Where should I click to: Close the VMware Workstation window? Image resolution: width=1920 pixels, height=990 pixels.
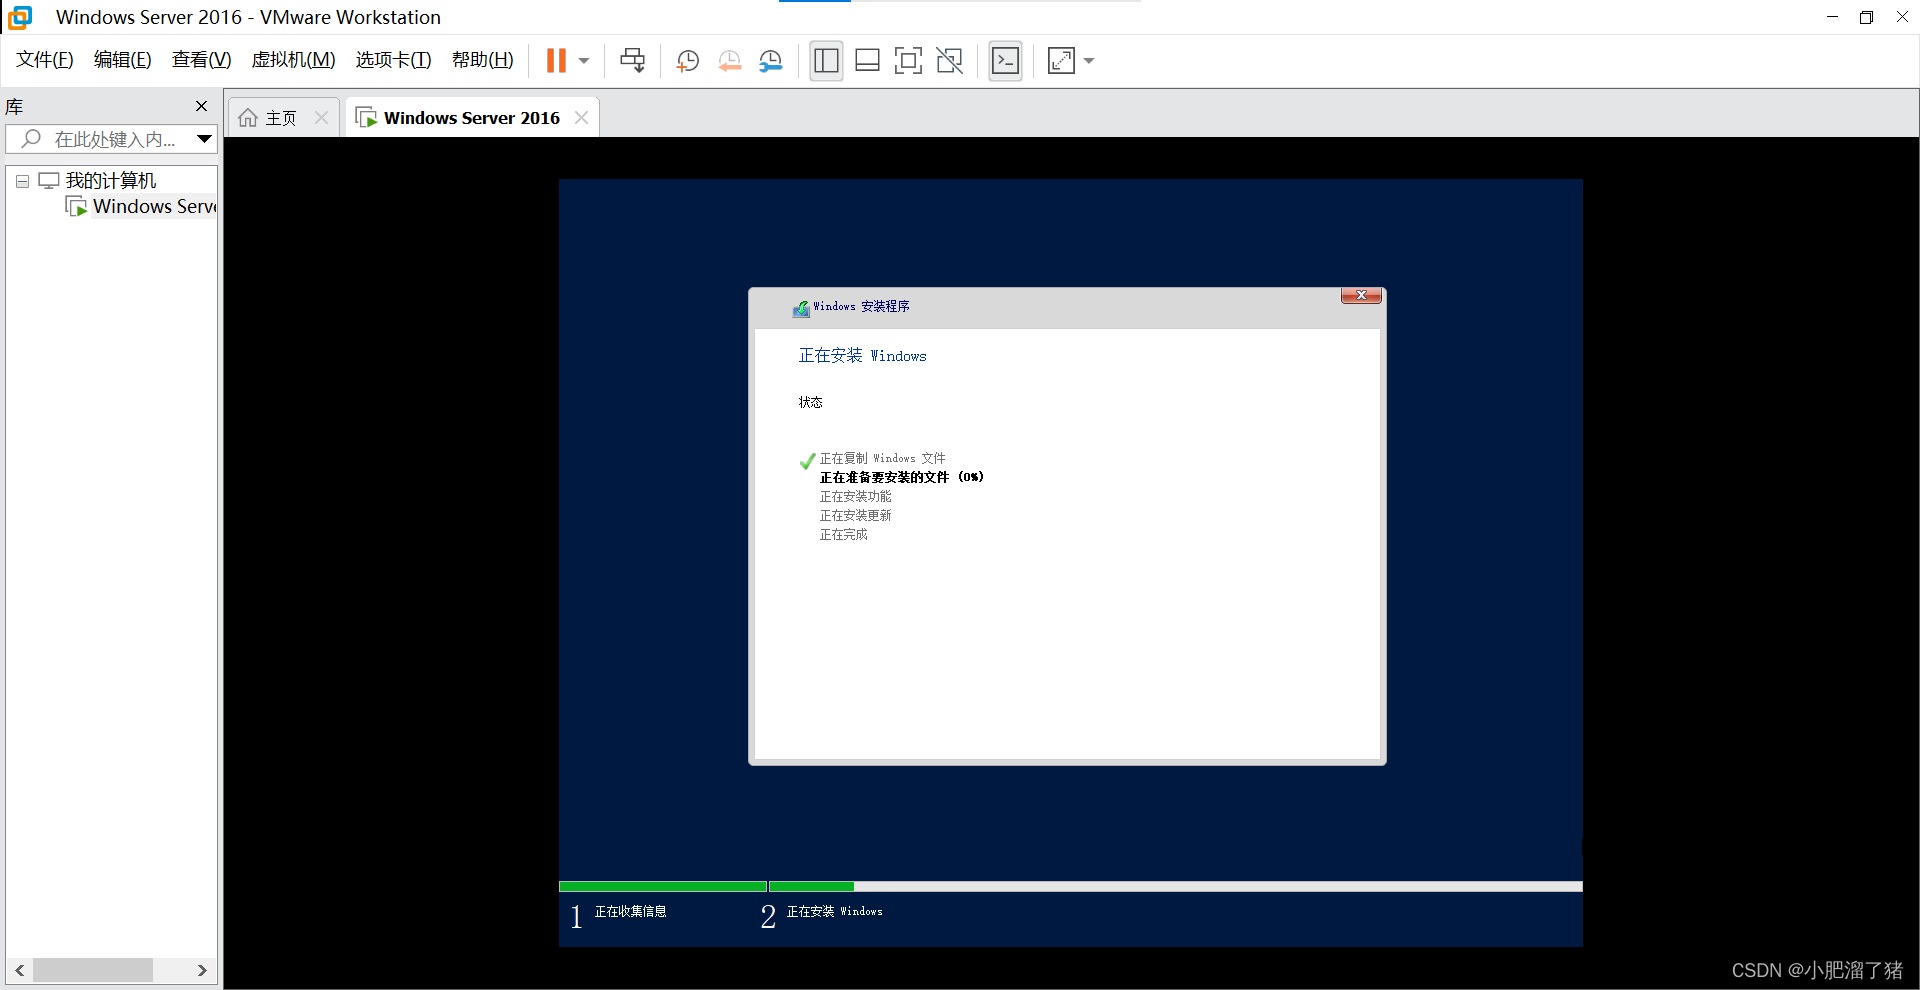pos(1902,17)
